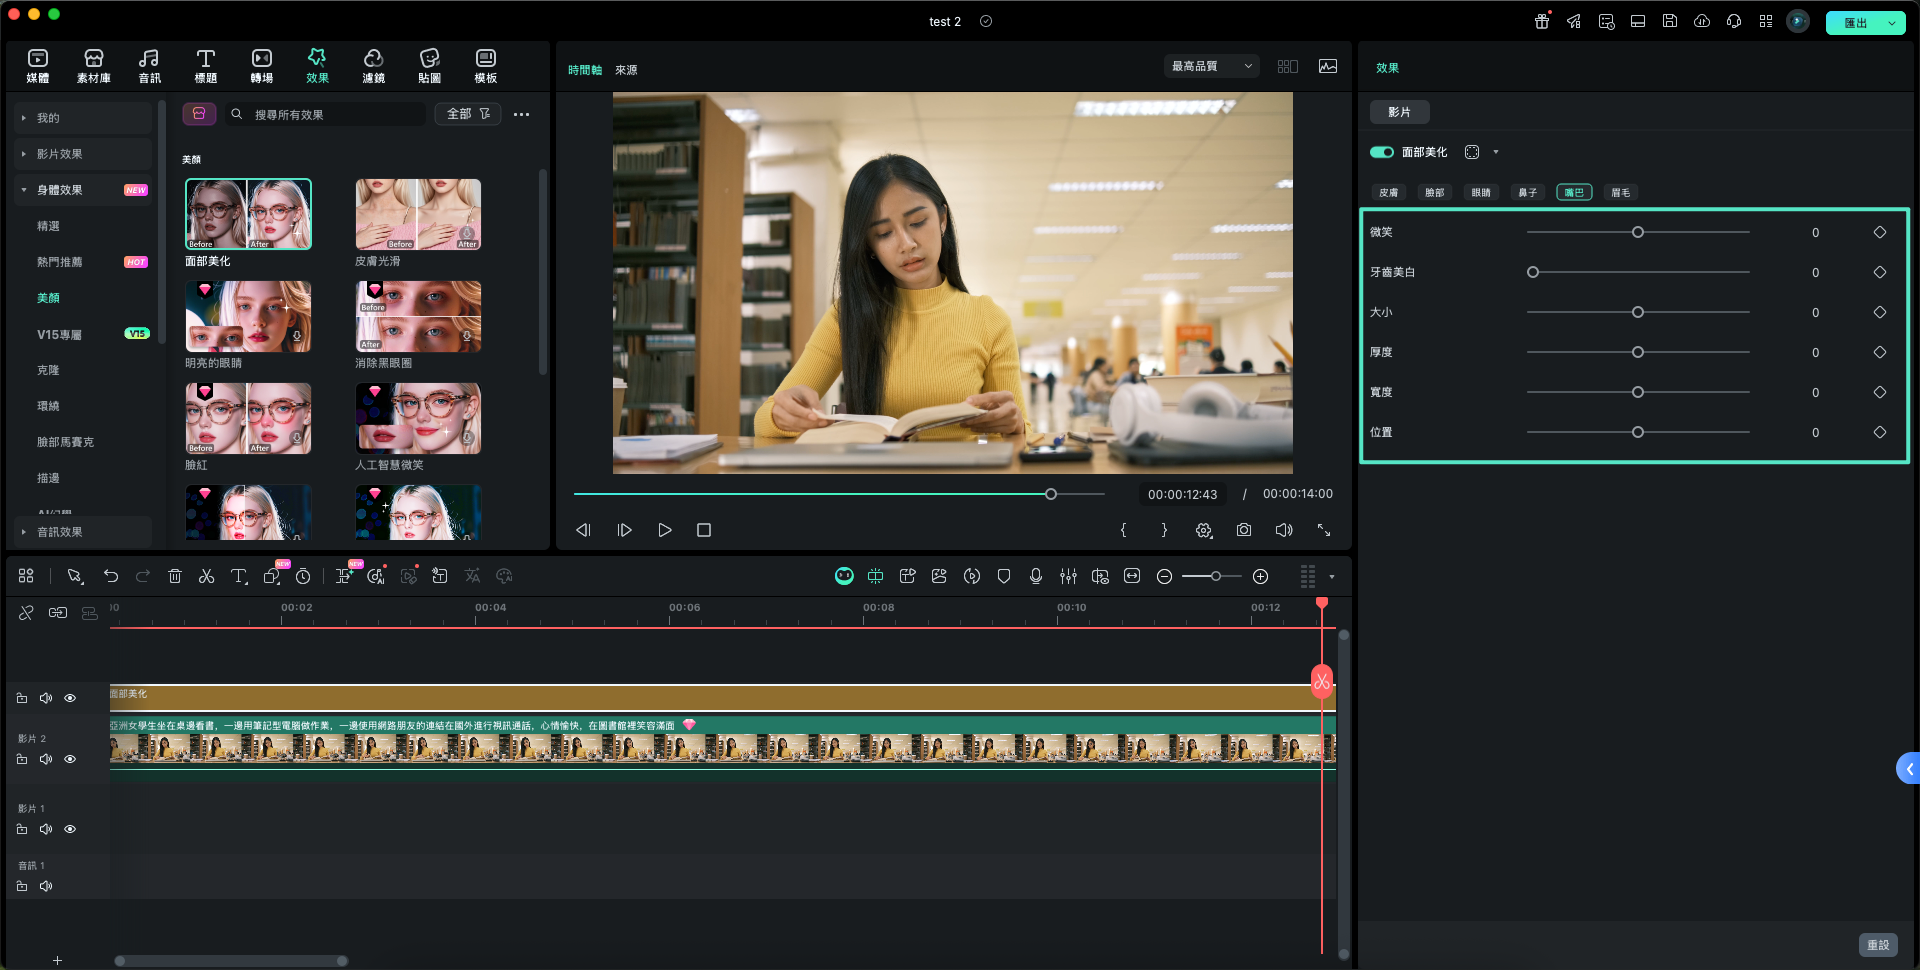Hide the 影片 2 track with eye icon

(x=70, y=759)
